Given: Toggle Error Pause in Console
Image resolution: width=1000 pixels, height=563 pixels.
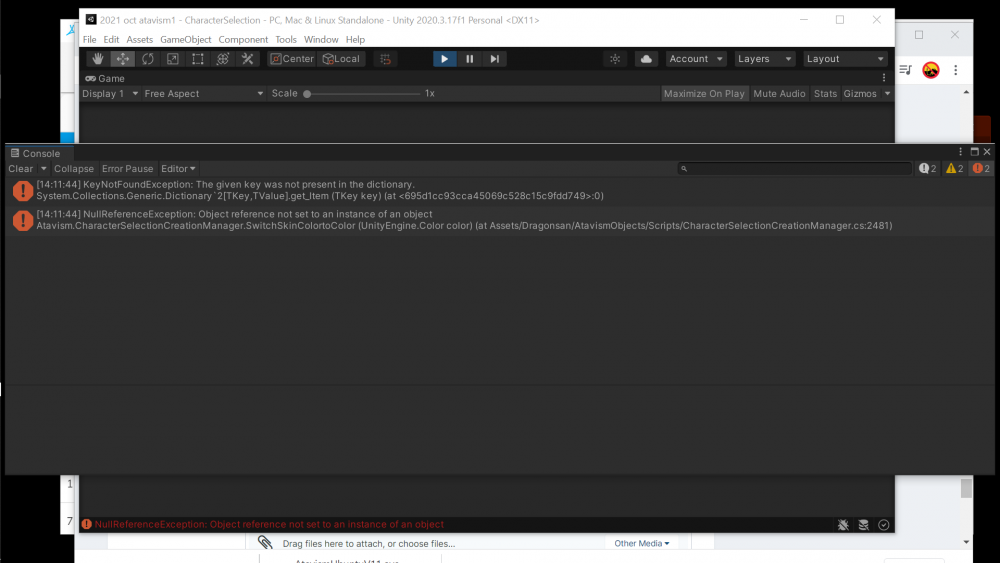Looking at the screenshot, I should (x=128, y=169).
